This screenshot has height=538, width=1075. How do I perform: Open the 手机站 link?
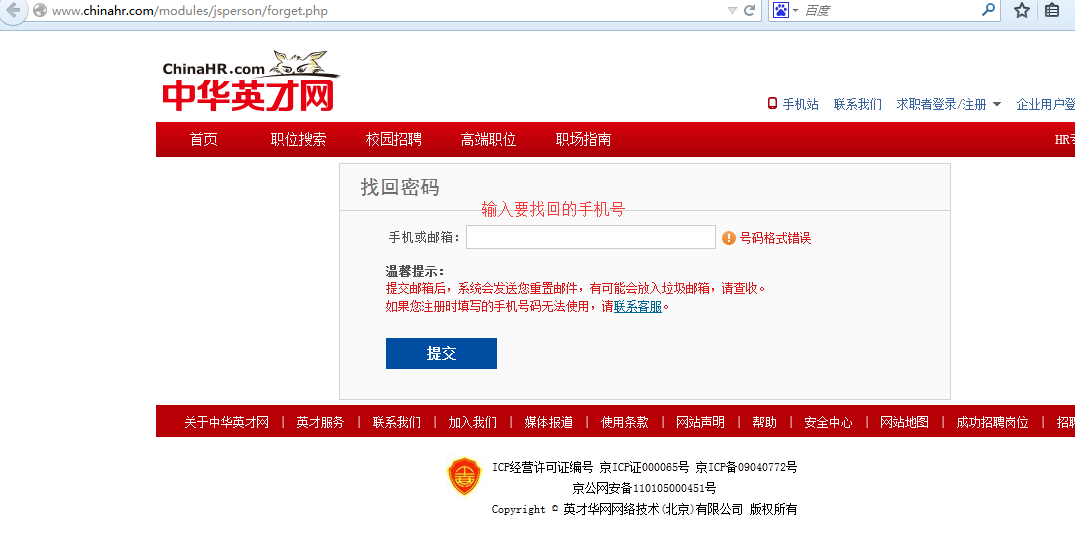(801, 104)
